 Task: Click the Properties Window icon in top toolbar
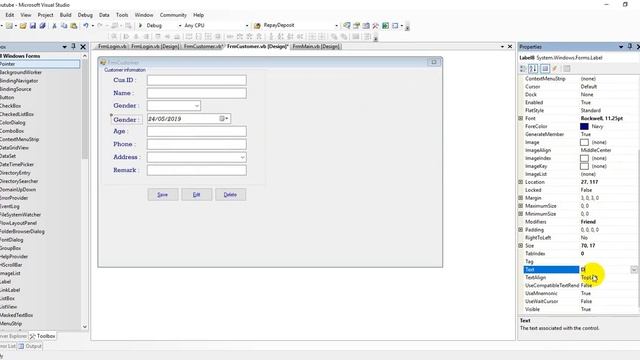356,26
